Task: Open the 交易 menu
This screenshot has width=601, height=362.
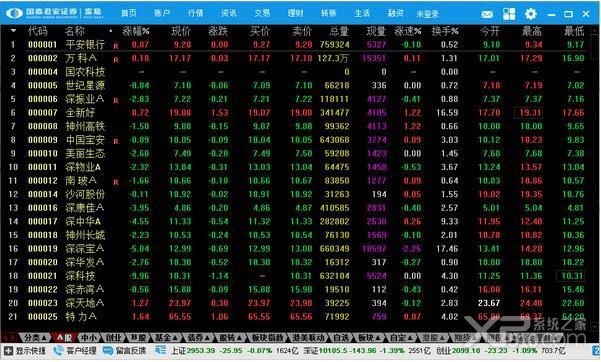Action: [262, 13]
